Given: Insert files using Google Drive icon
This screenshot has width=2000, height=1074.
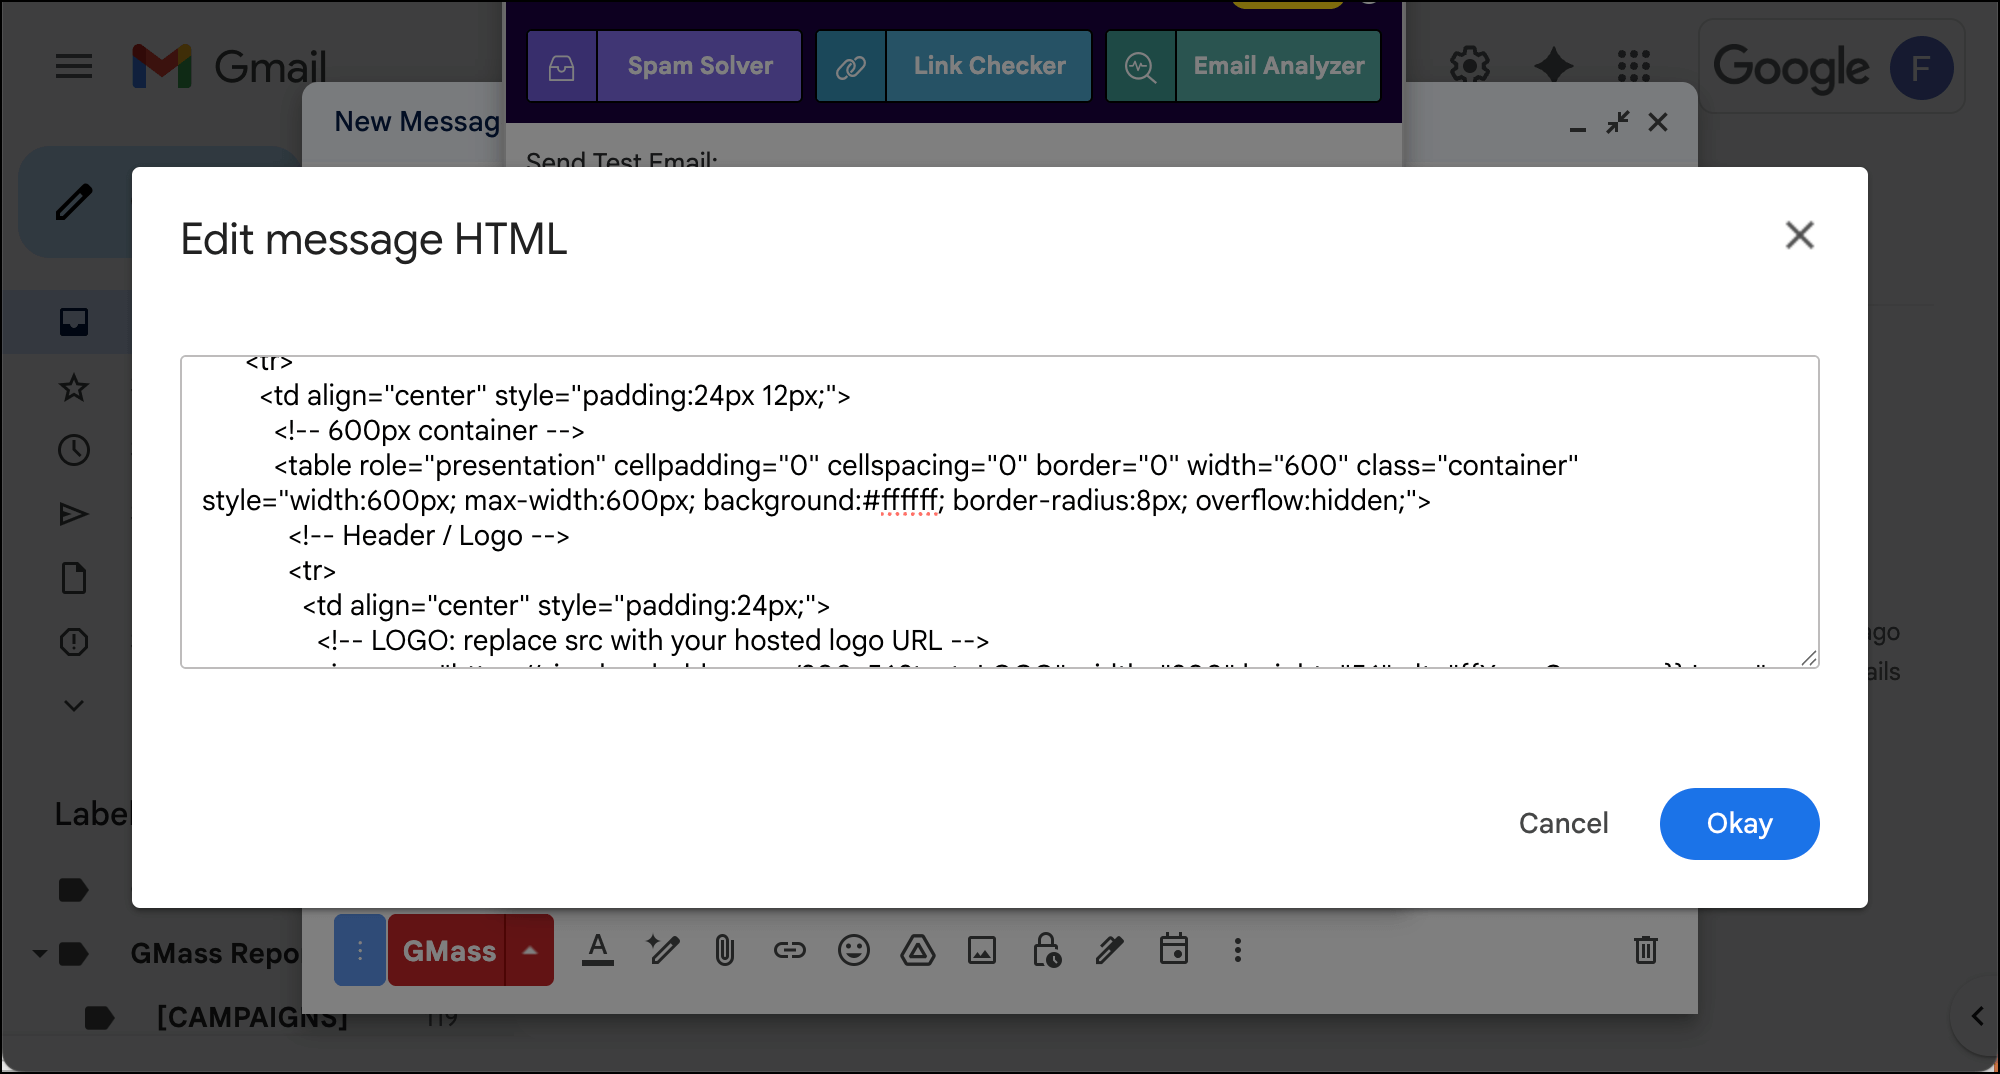Looking at the screenshot, I should coord(917,950).
